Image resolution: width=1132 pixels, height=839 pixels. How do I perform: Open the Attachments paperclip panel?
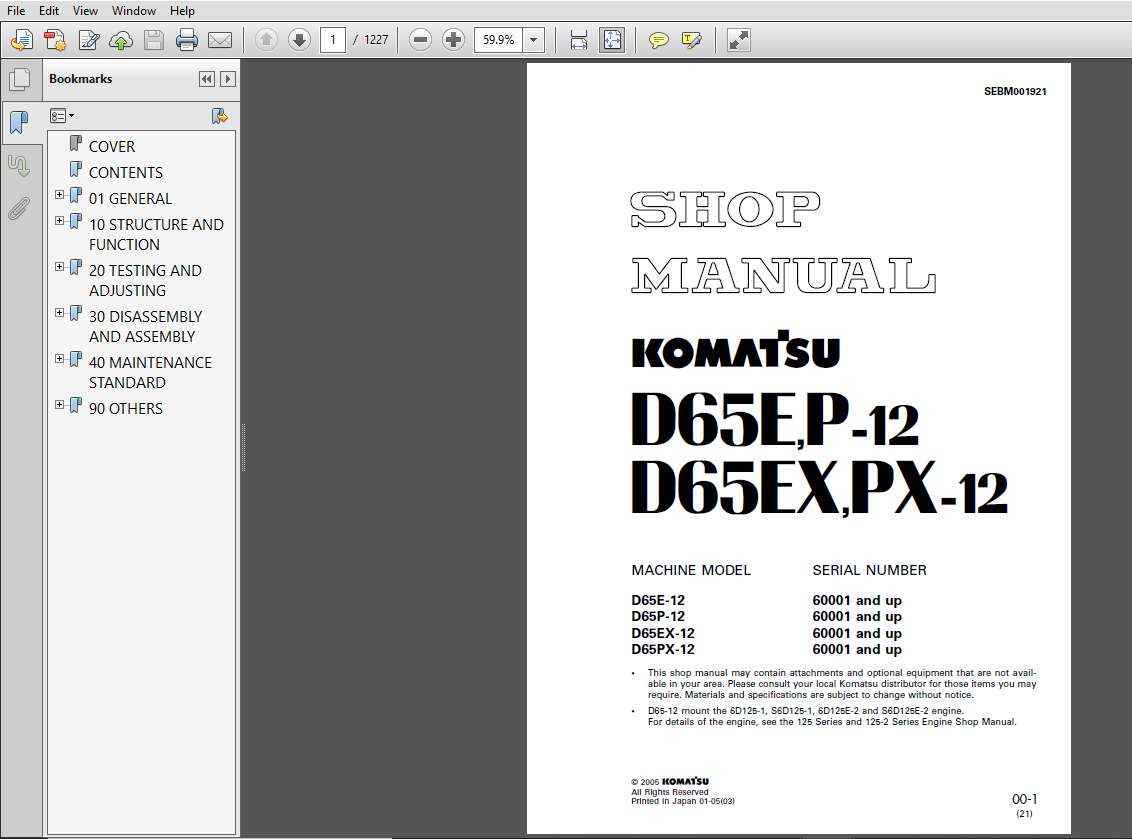(19, 209)
